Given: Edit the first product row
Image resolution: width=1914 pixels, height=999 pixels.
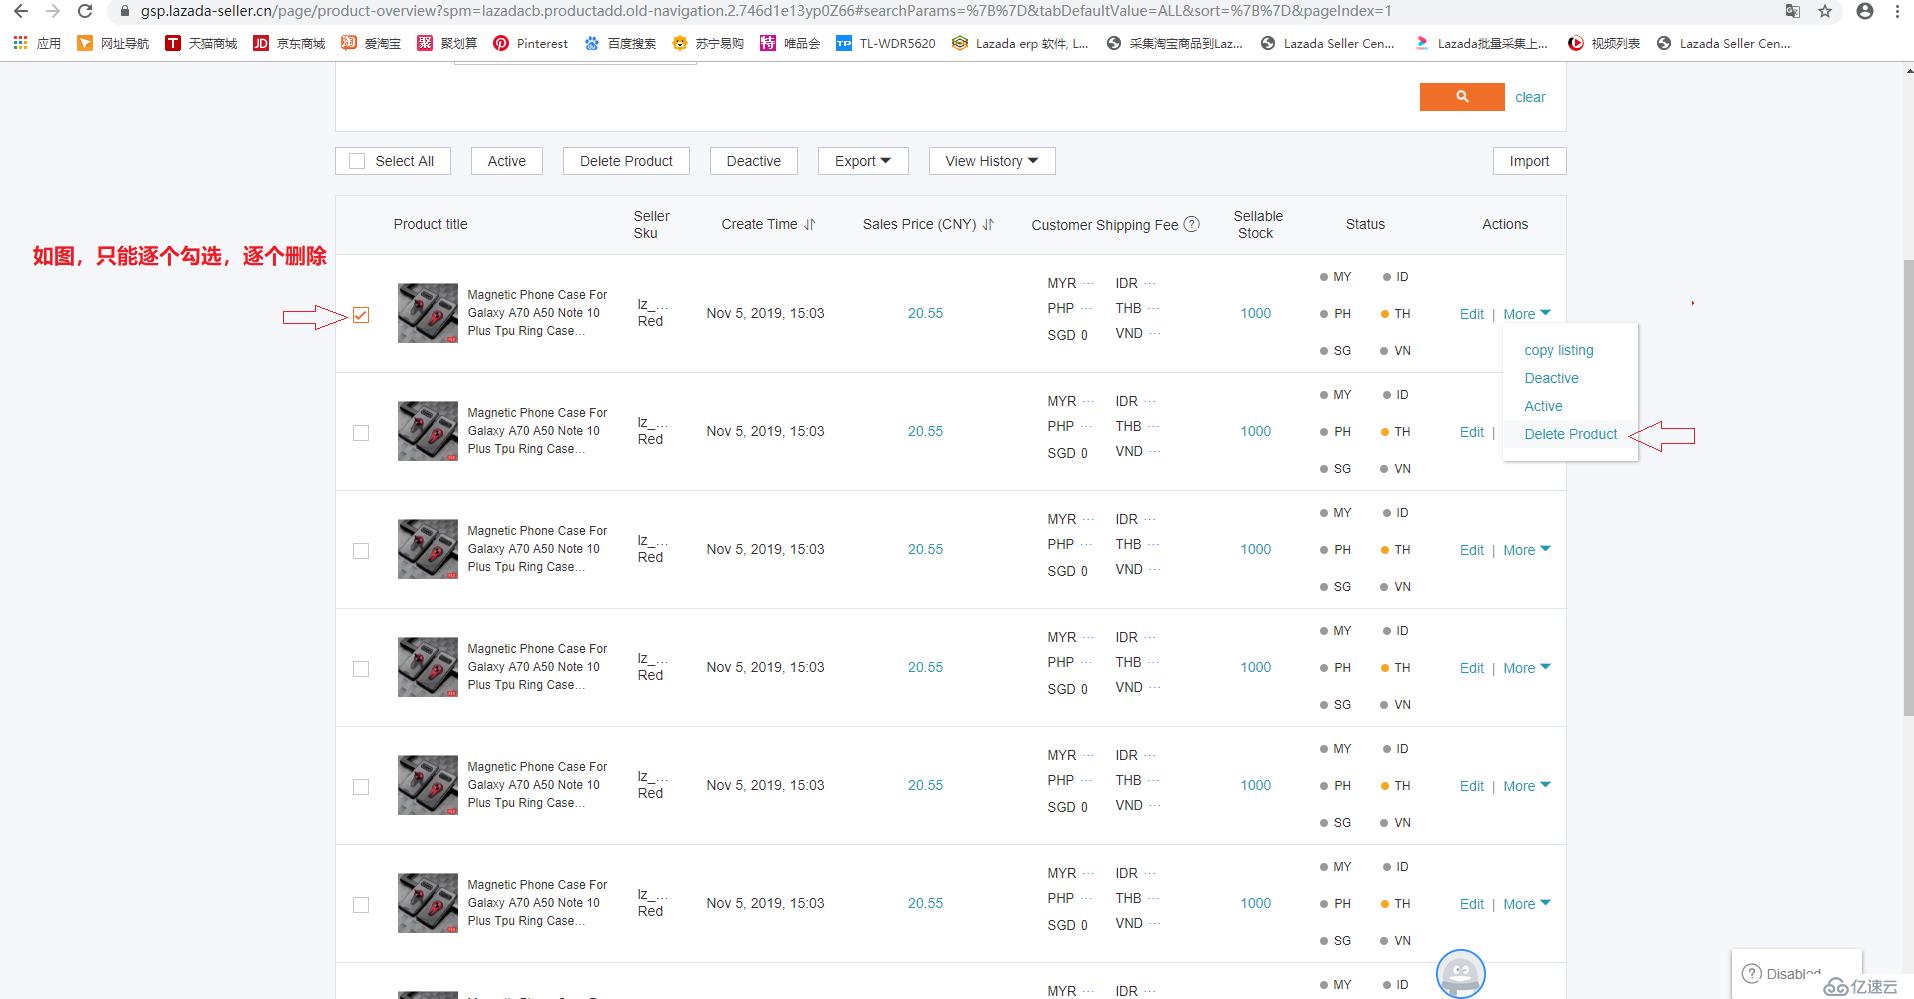Looking at the screenshot, I should point(1472,314).
